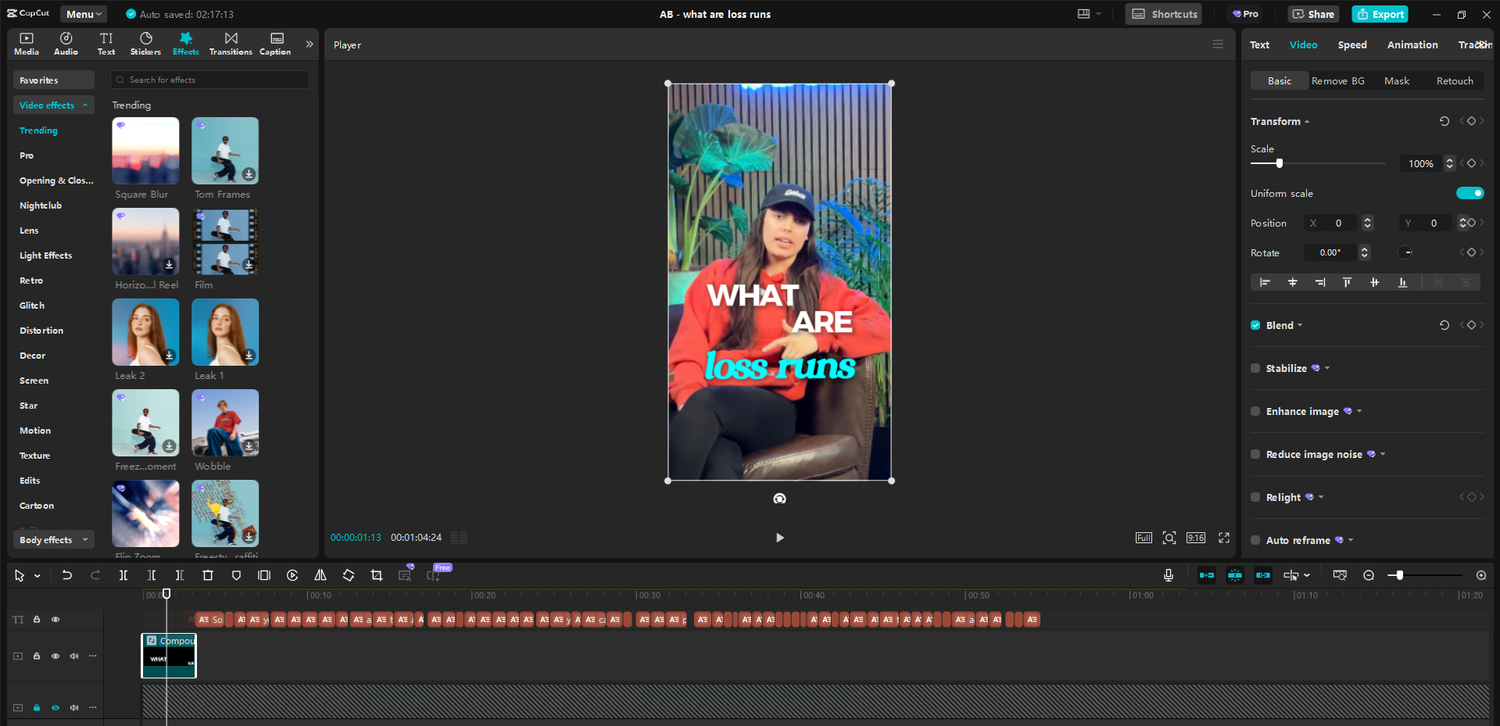Open the selection tool dropdown arrow
The width and height of the screenshot is (1500, 726).
click(37, 576)
